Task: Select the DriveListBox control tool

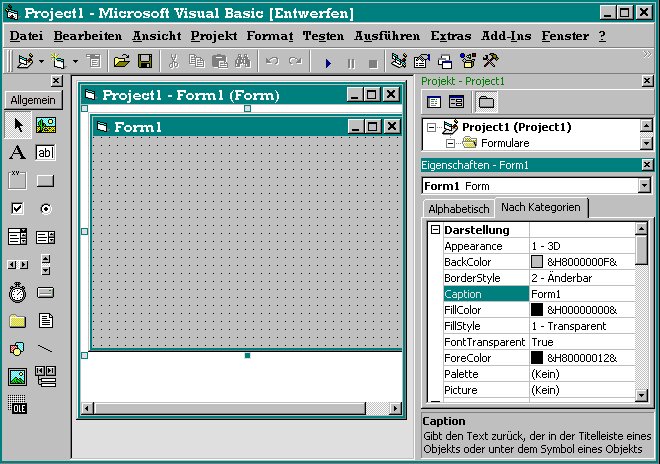Action: coord(45,292)
